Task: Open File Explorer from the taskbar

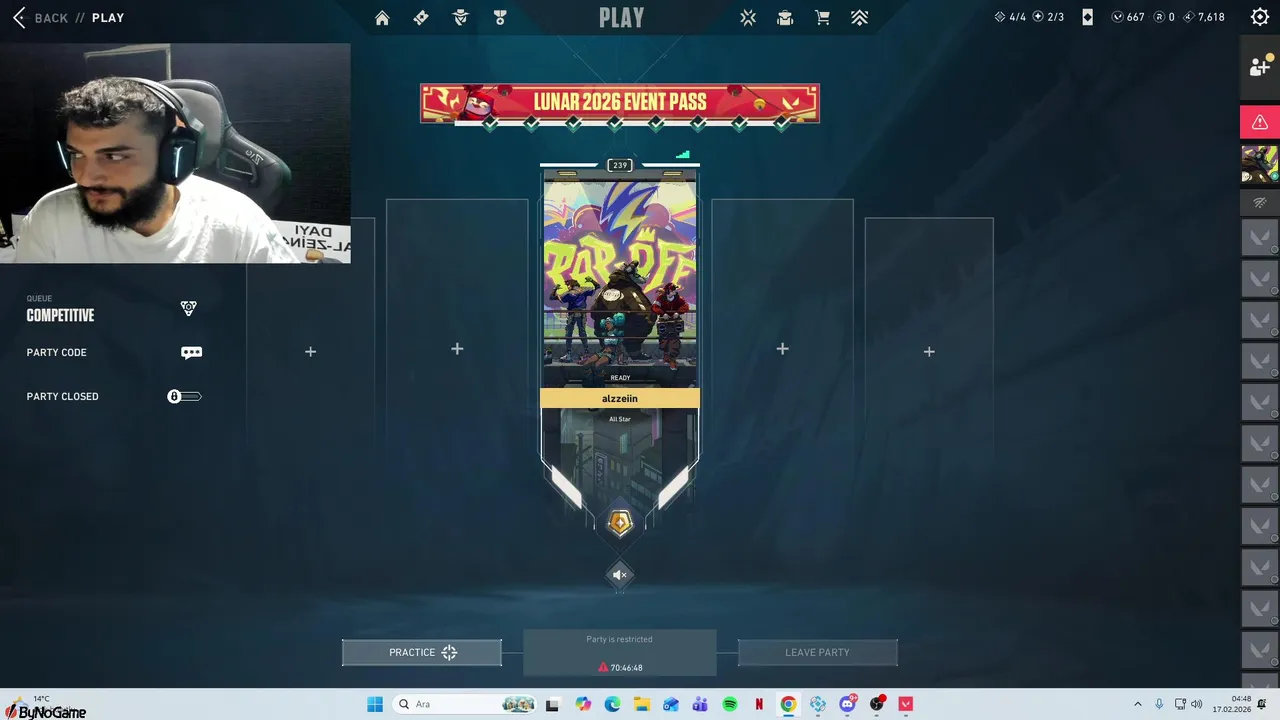Action: pos(641,704)
